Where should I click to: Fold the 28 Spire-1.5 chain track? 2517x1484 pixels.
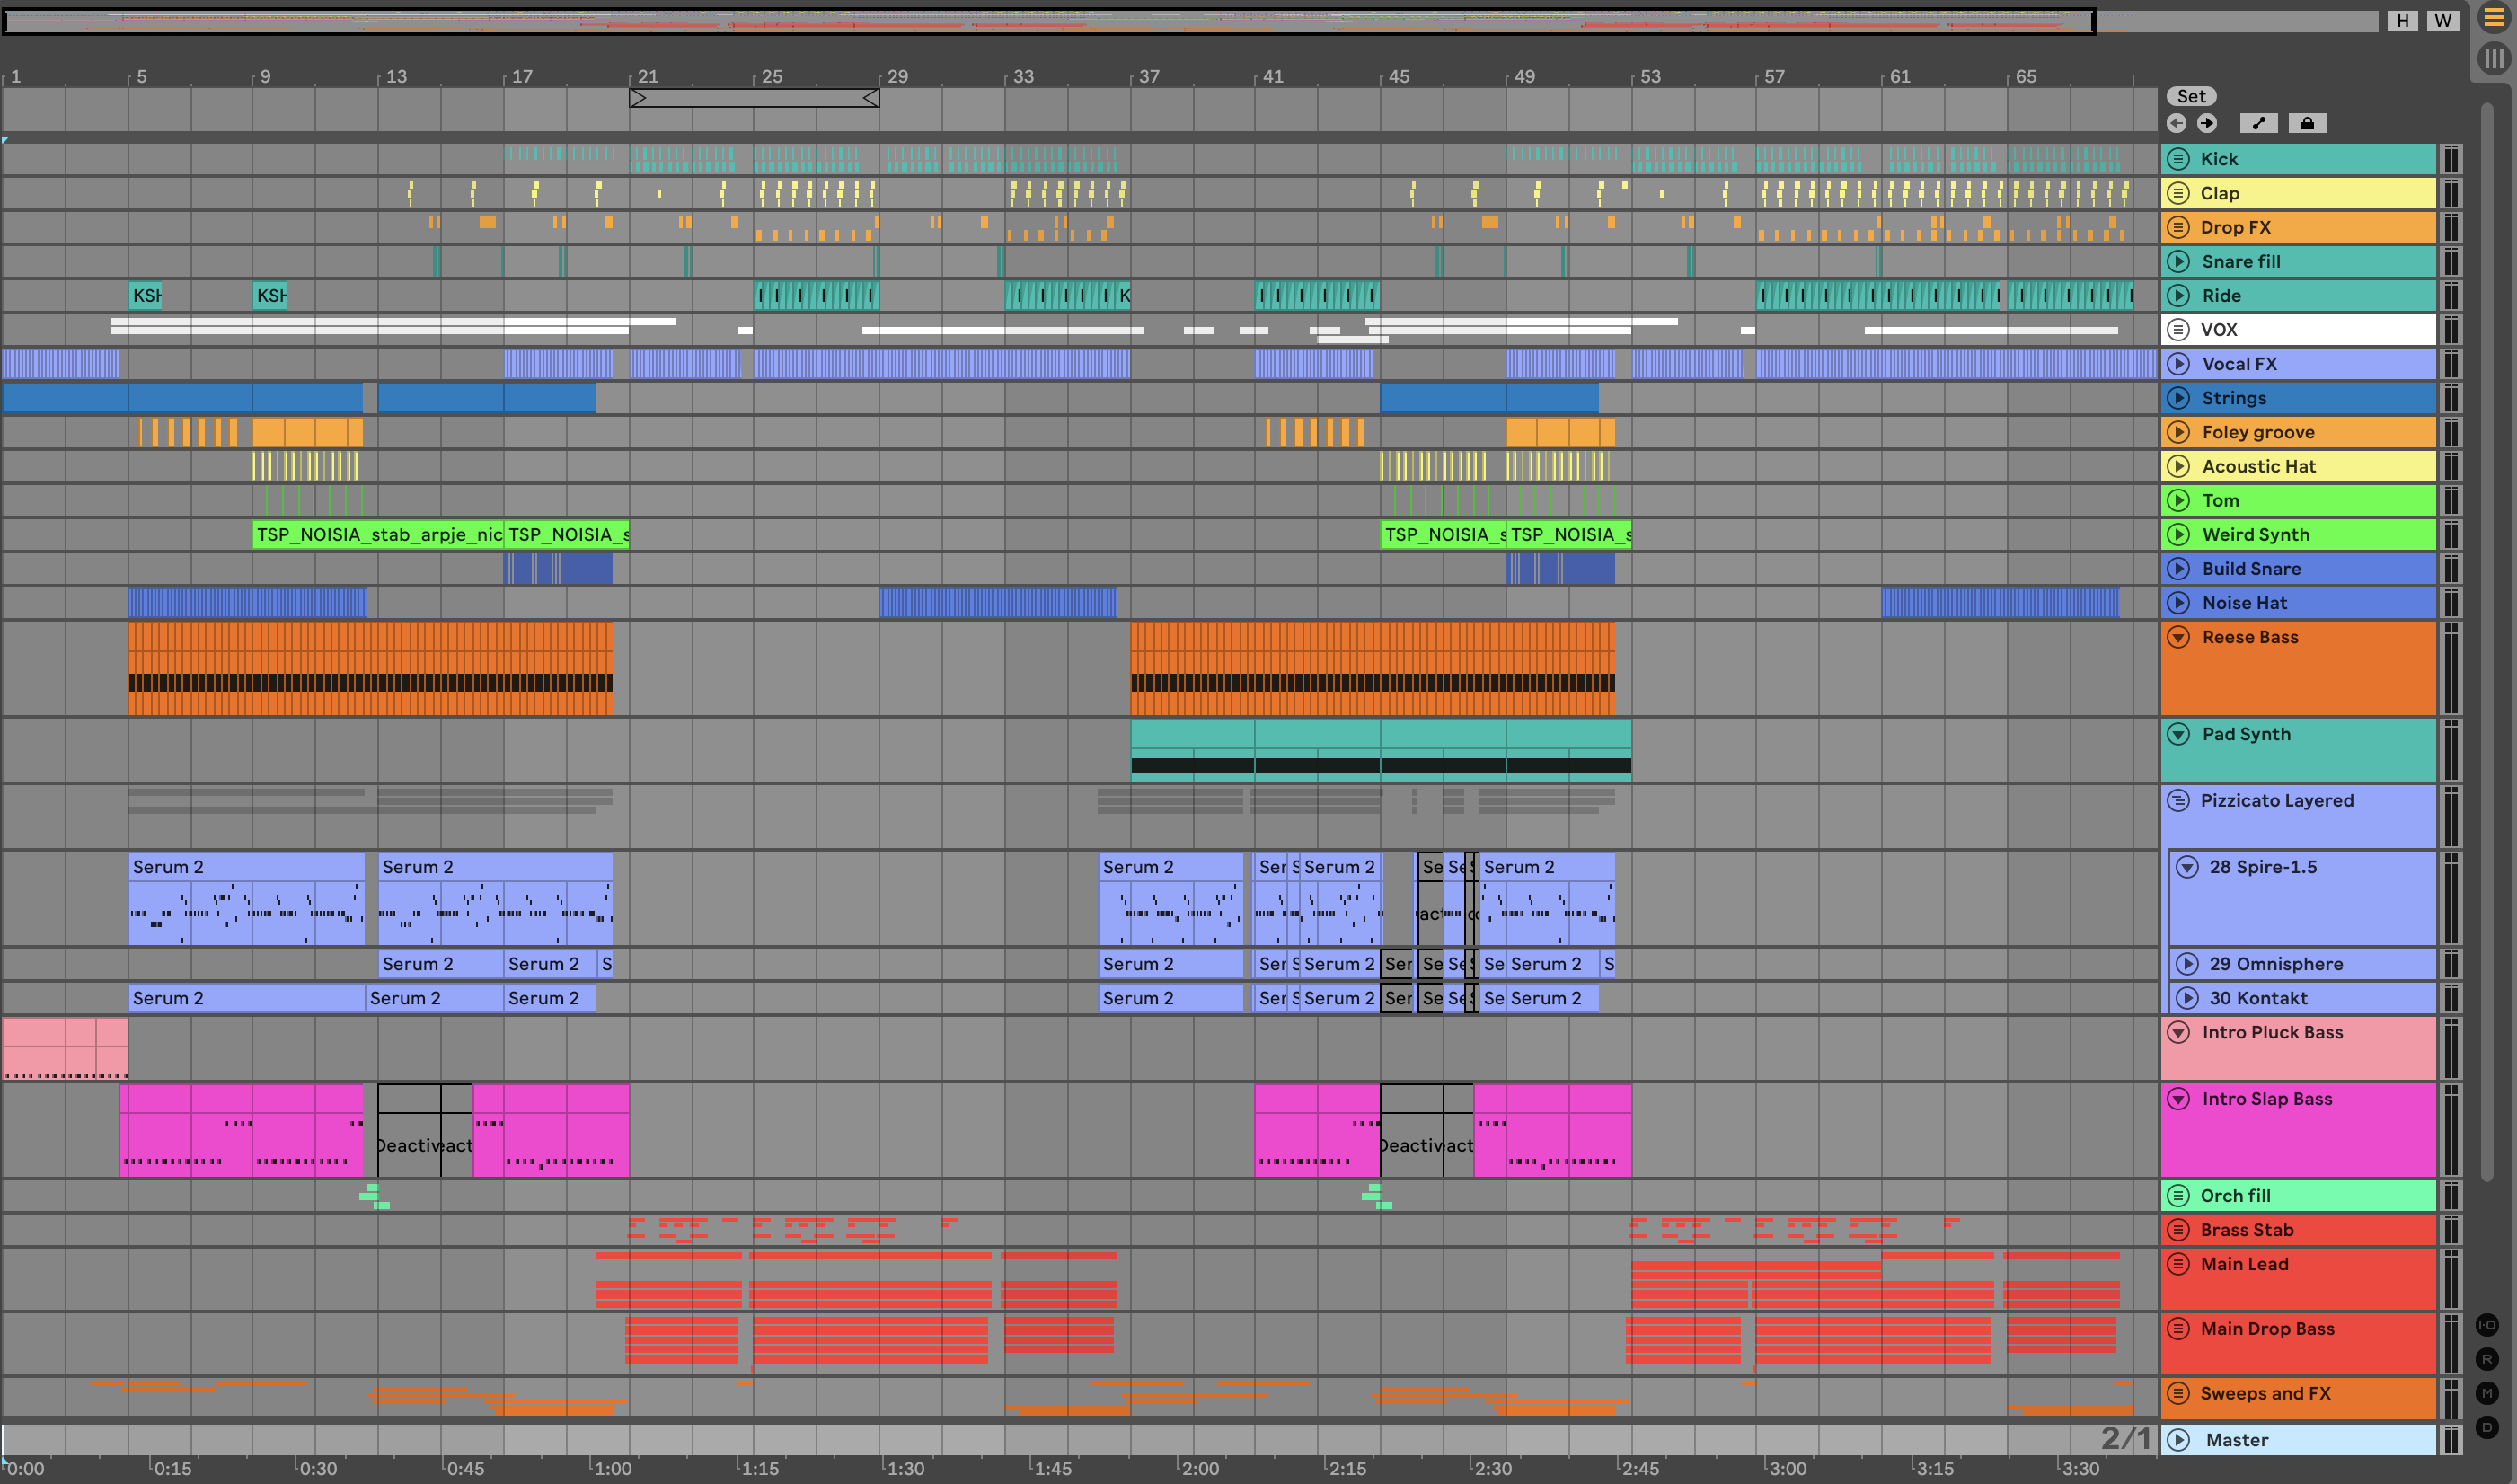pyautogui.click(x=2188, y=867)
